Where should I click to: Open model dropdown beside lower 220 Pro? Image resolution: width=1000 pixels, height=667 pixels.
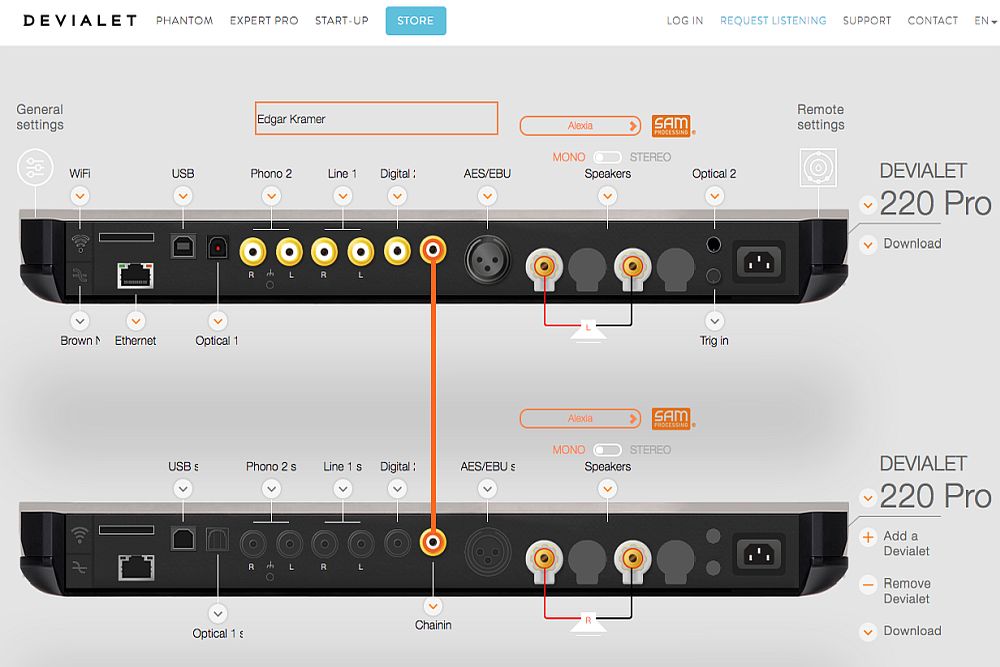[x=867, y=497]
